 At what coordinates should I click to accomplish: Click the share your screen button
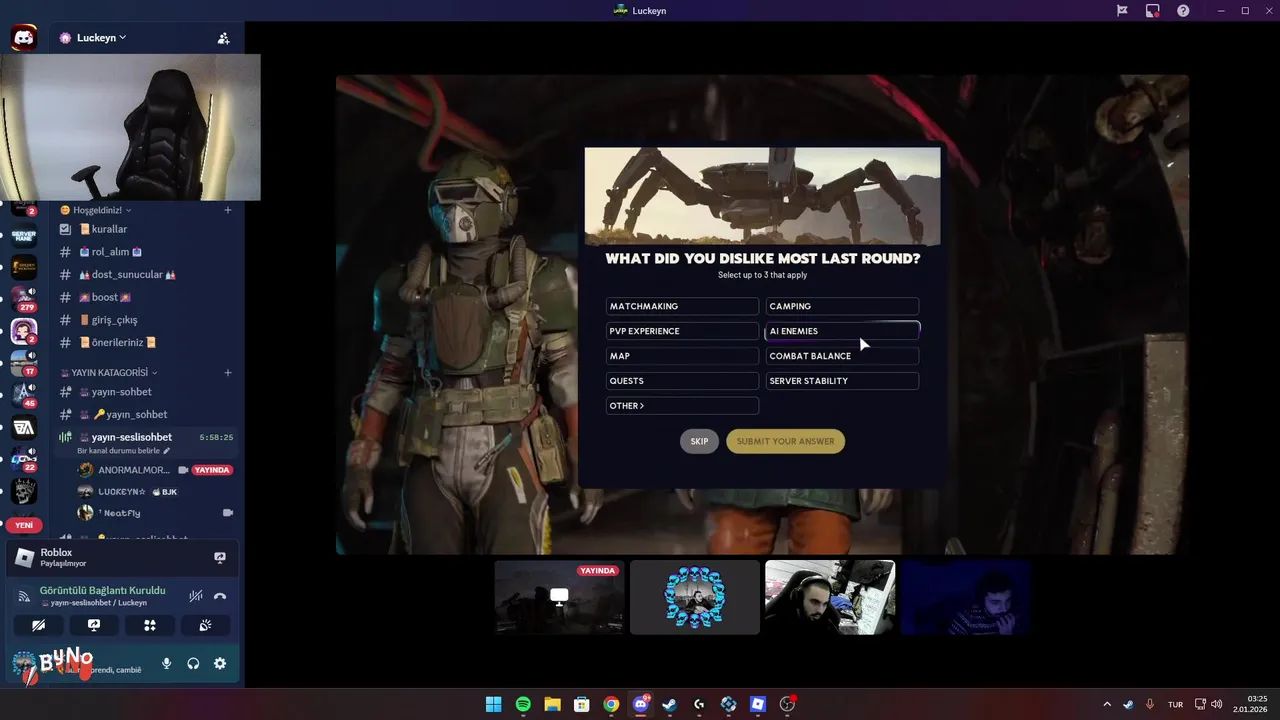[94, 625]
